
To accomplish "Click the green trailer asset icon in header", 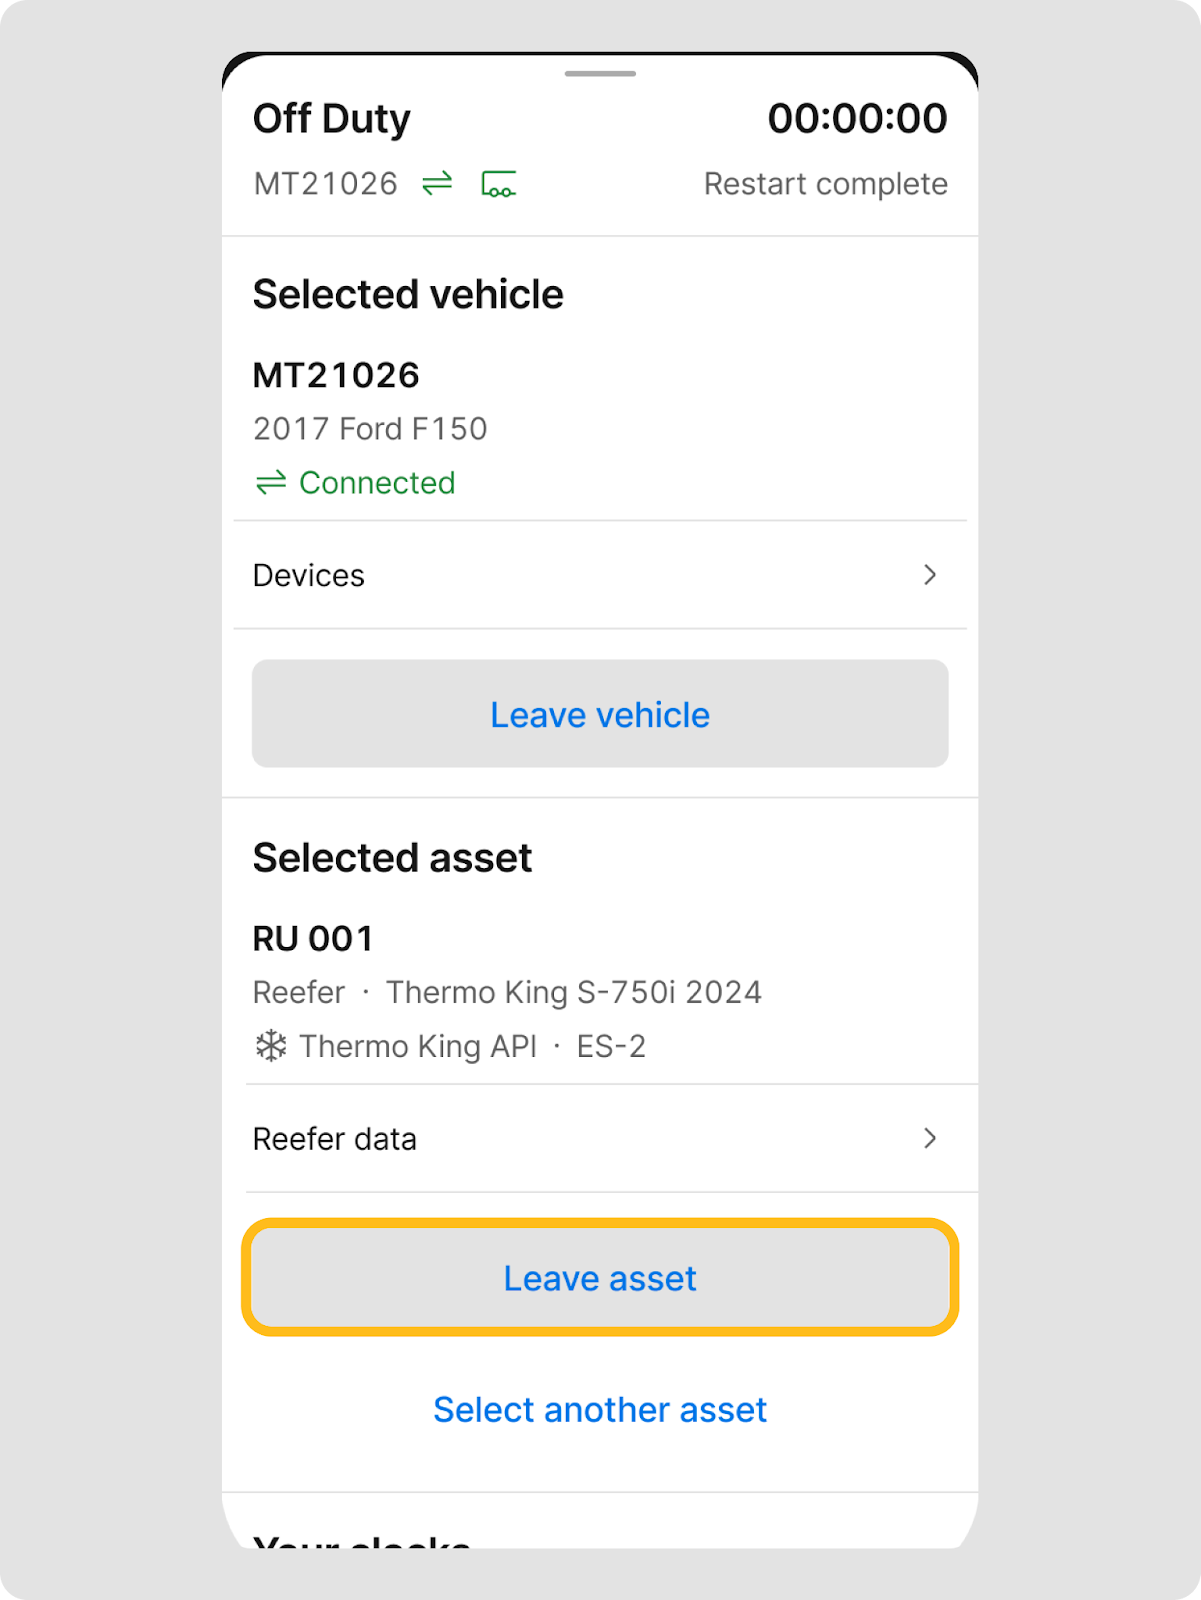I will (x=498, y=185).
